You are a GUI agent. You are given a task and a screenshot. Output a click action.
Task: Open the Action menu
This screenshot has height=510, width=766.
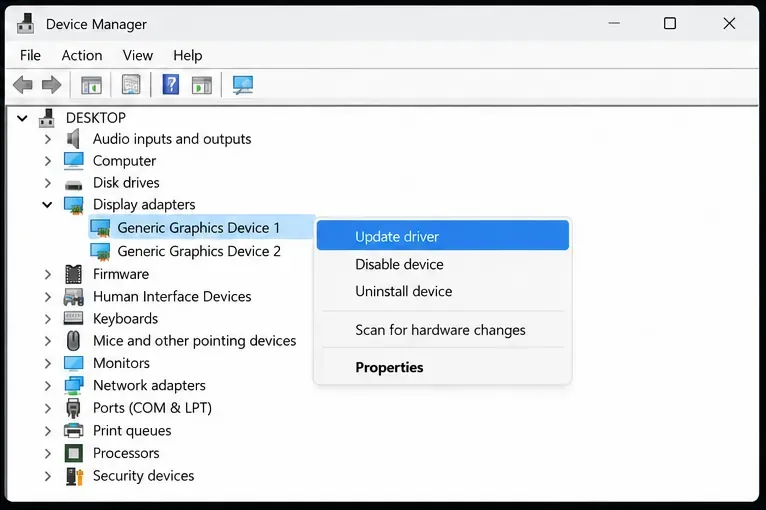82,55
